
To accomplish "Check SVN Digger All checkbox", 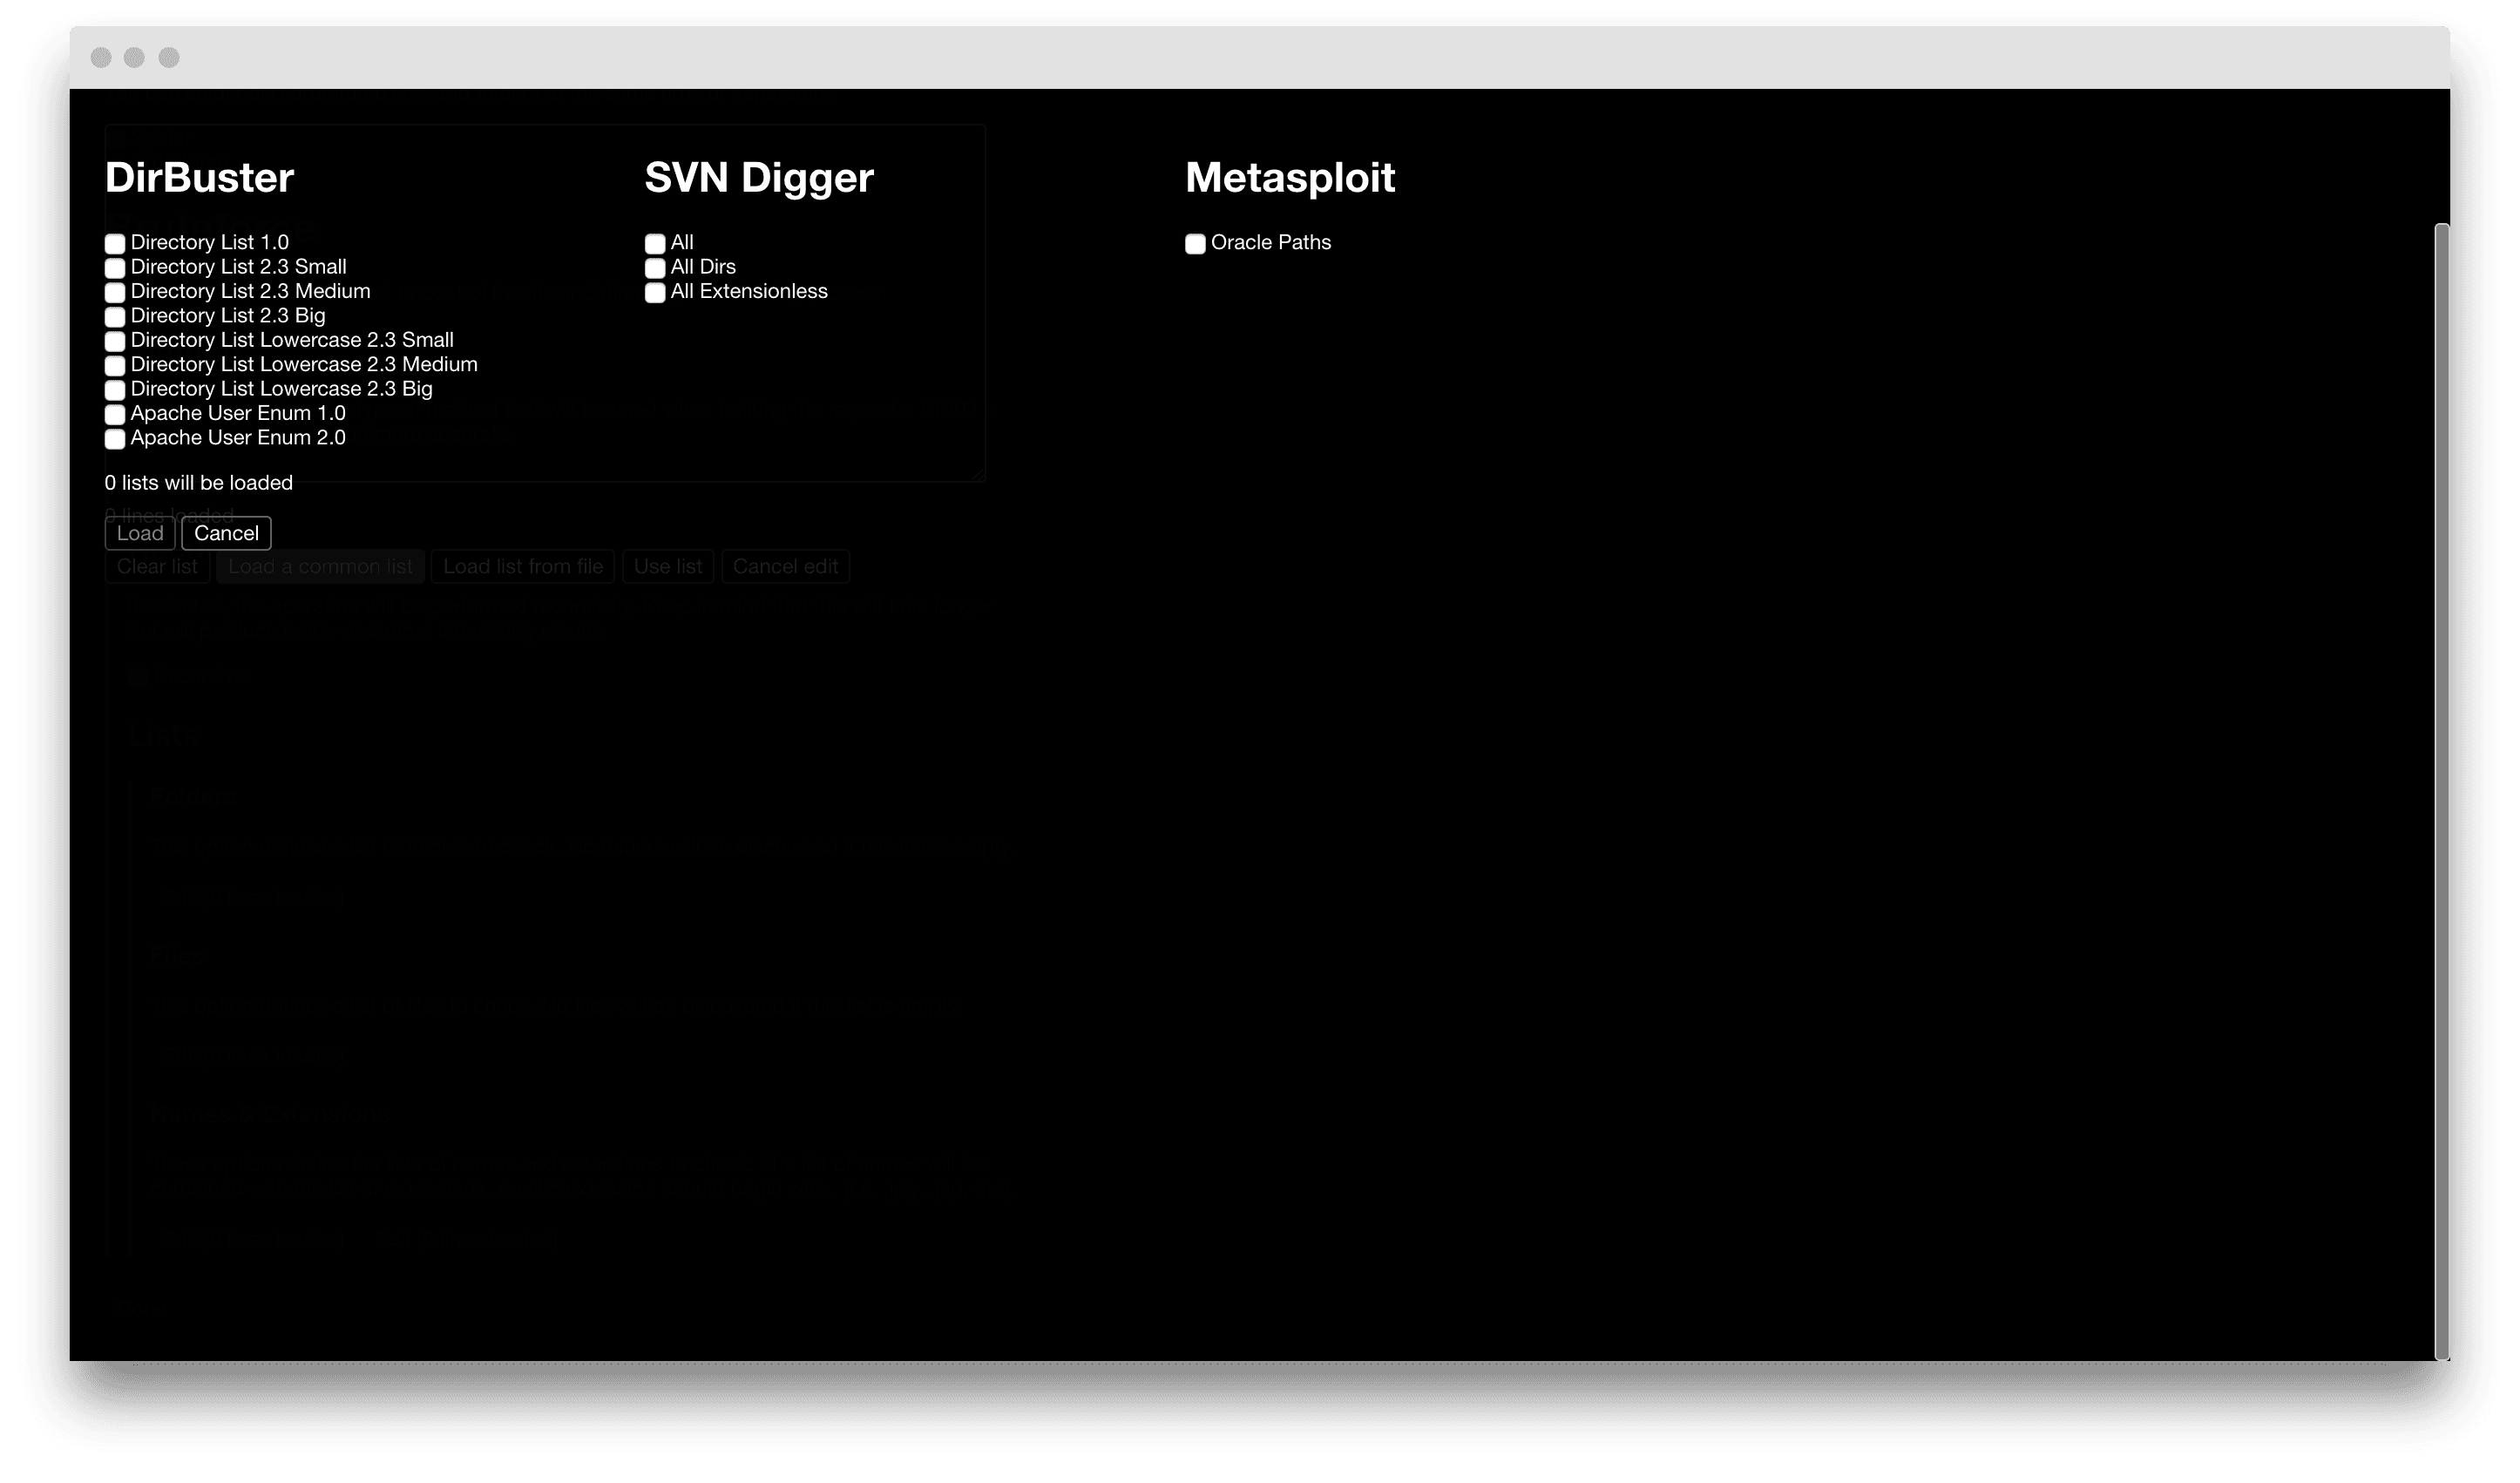I will [x=655, y=244].
